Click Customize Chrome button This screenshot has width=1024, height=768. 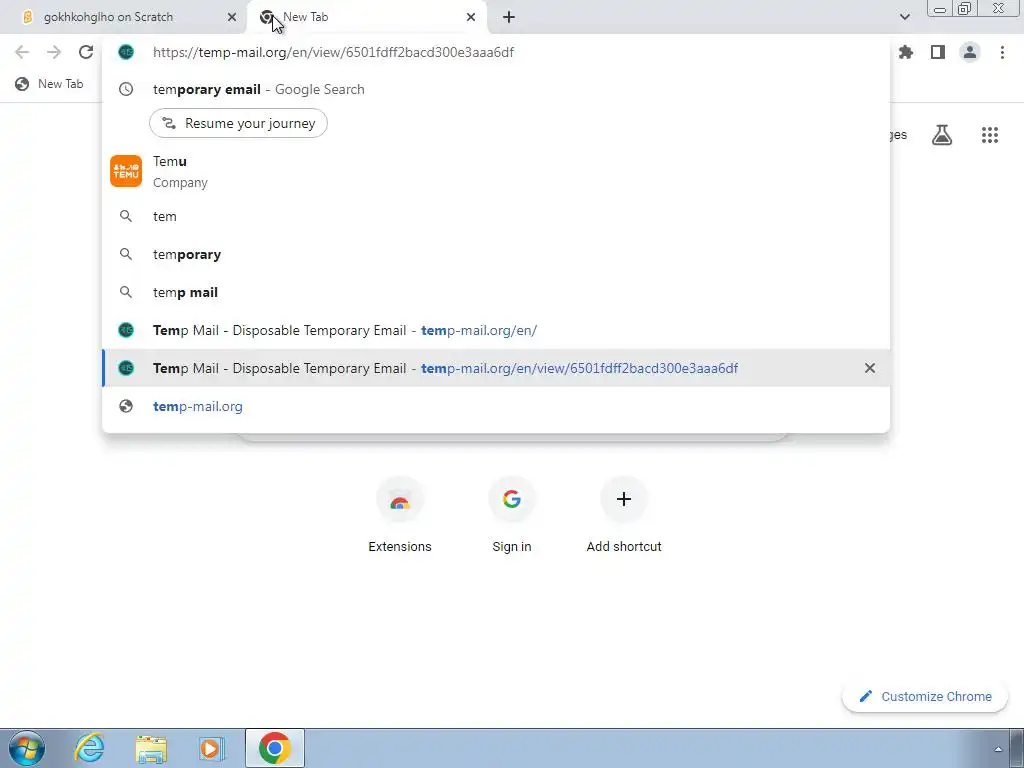click(x=925, y=697)
